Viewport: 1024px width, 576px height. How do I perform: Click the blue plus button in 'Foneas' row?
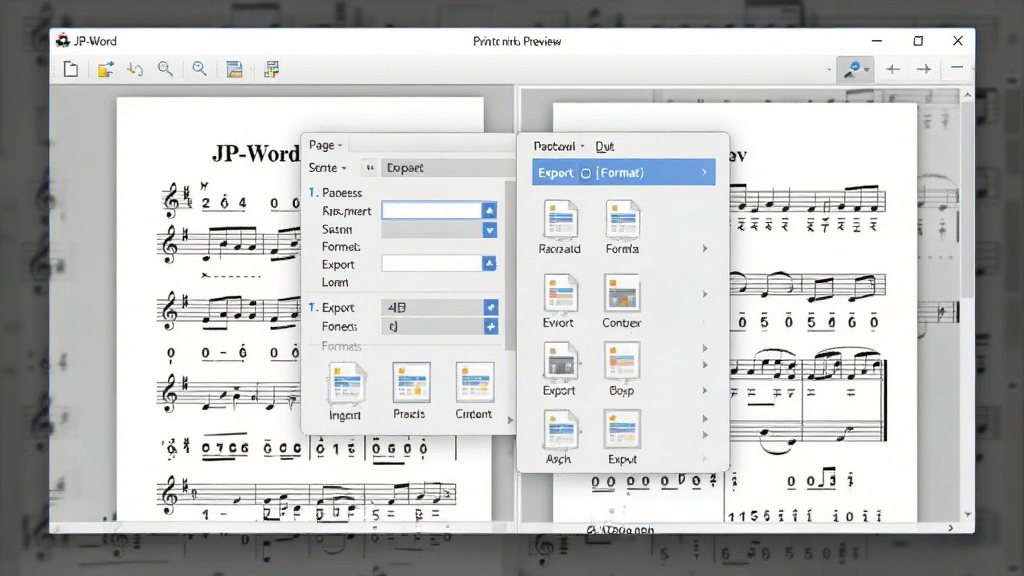[x=490, y=327]
